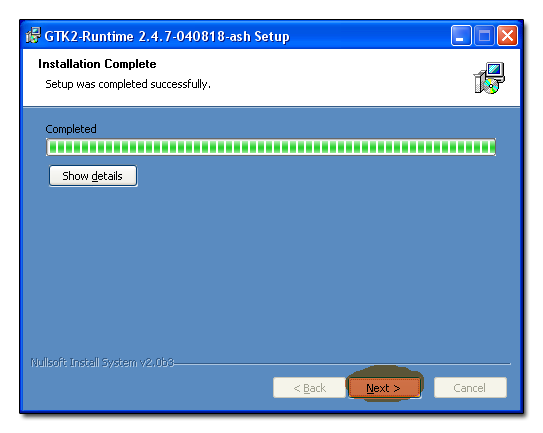Viewport: 543px width, 433px height.
Task: Click the installer icon in title bar
Action: 33,35
